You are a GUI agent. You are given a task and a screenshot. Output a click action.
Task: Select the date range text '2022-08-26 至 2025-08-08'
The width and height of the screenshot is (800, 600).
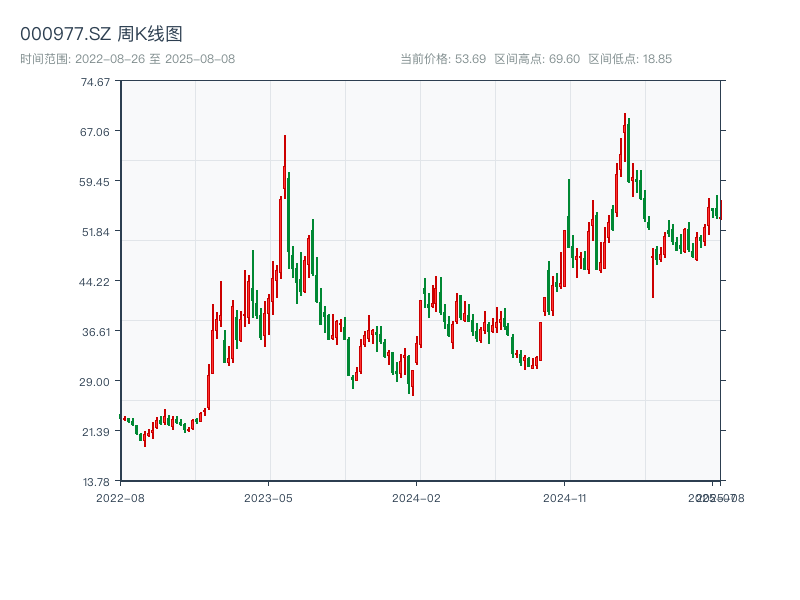(155, 59)
